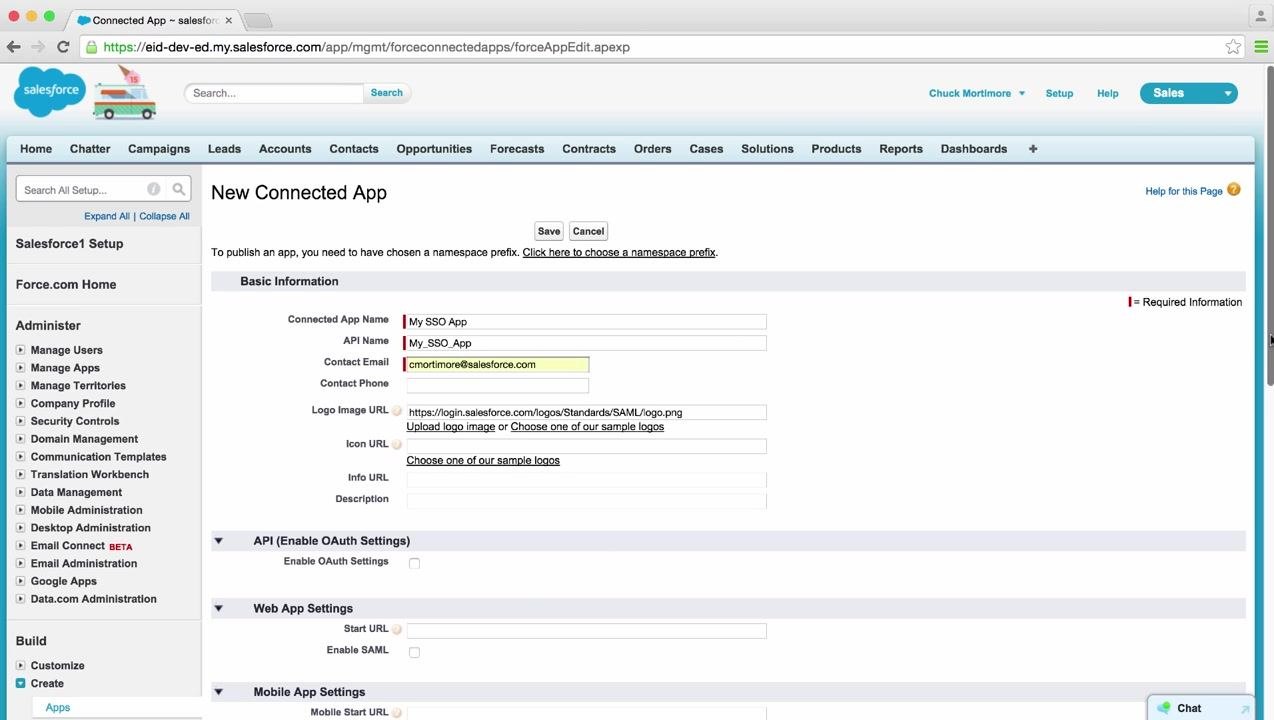Click the Save button
This screenshot has height=720, width=1274.
[549, 231]
